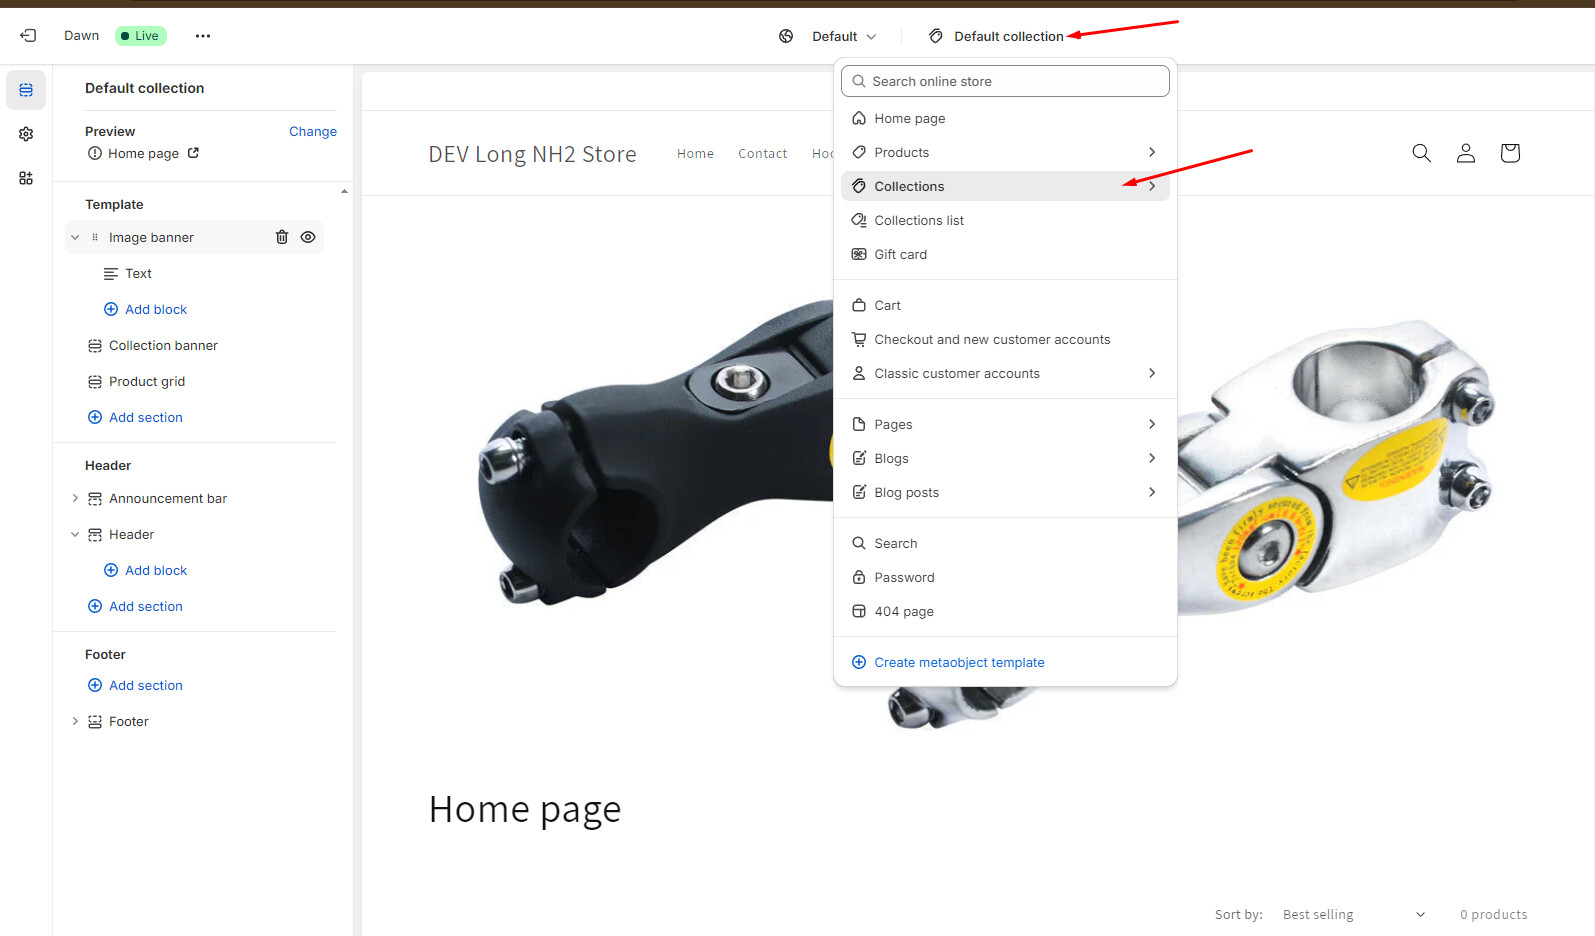Click the tag icon beside Default collection

pos(936,36)
